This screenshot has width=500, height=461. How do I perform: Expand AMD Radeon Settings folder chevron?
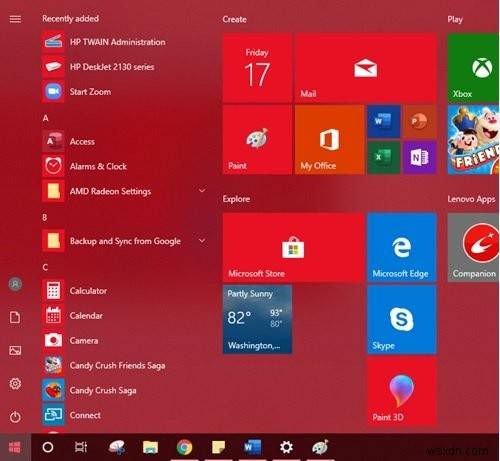[202, 191]
